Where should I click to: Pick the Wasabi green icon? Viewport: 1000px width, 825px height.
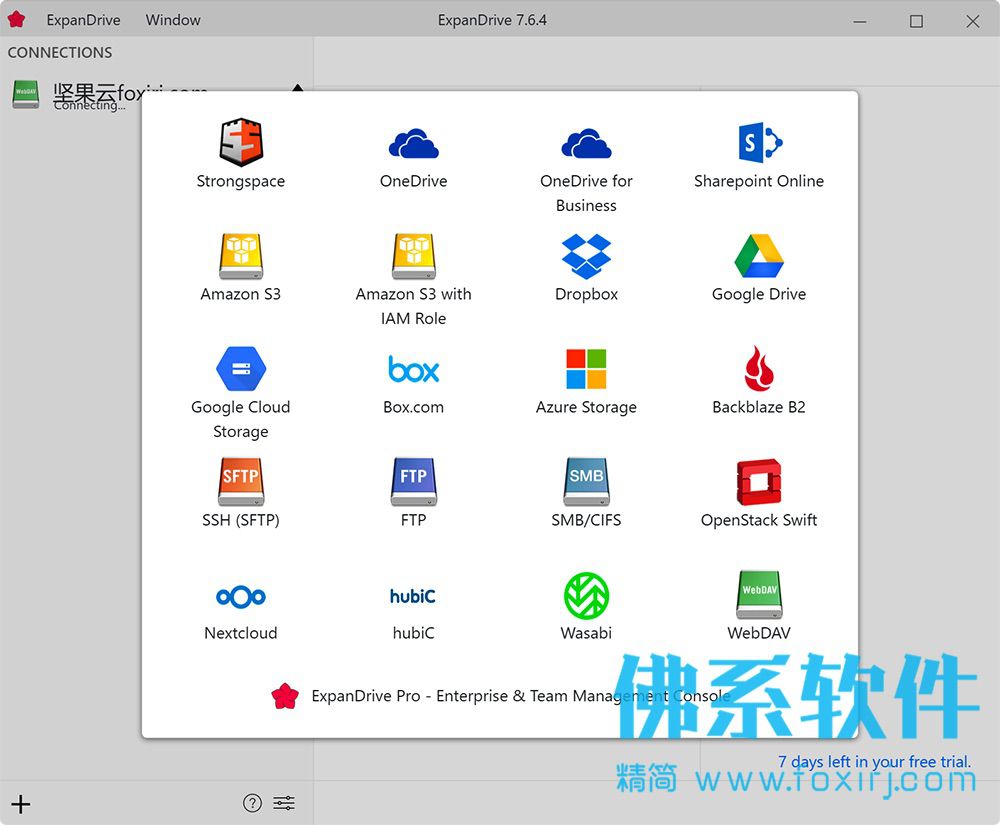click(586, 595)
